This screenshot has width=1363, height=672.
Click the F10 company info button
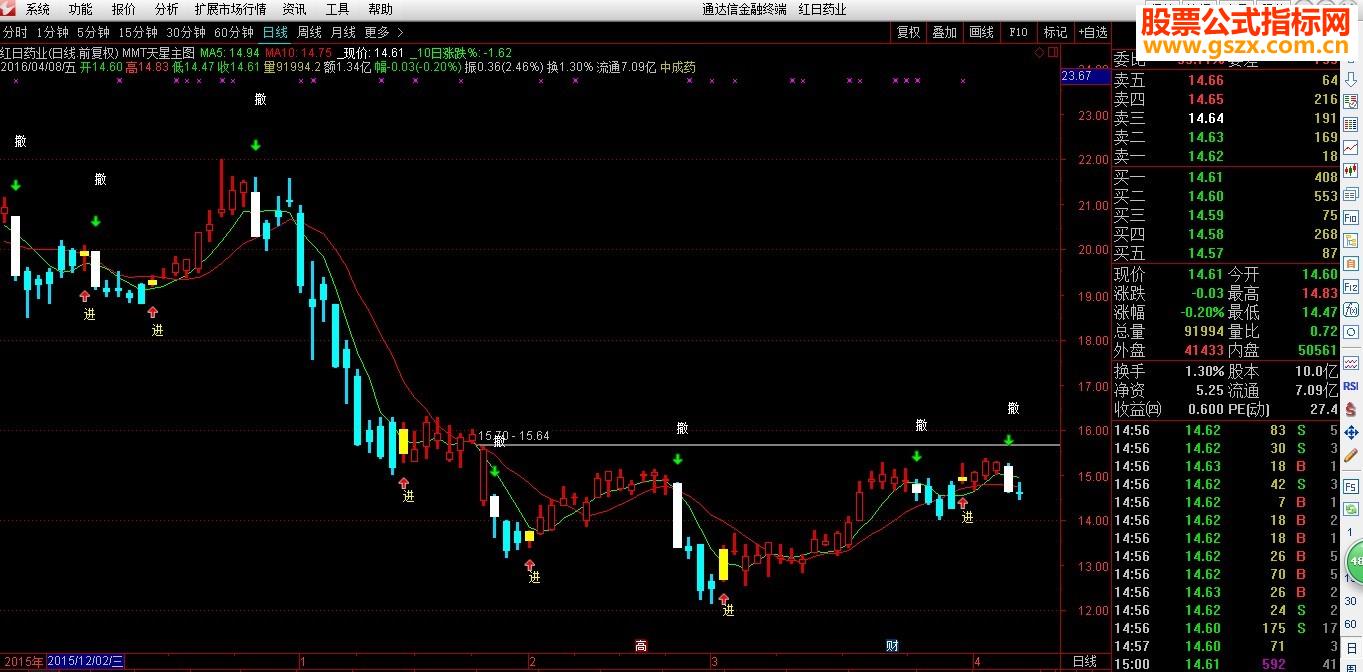click(1018, 32)
